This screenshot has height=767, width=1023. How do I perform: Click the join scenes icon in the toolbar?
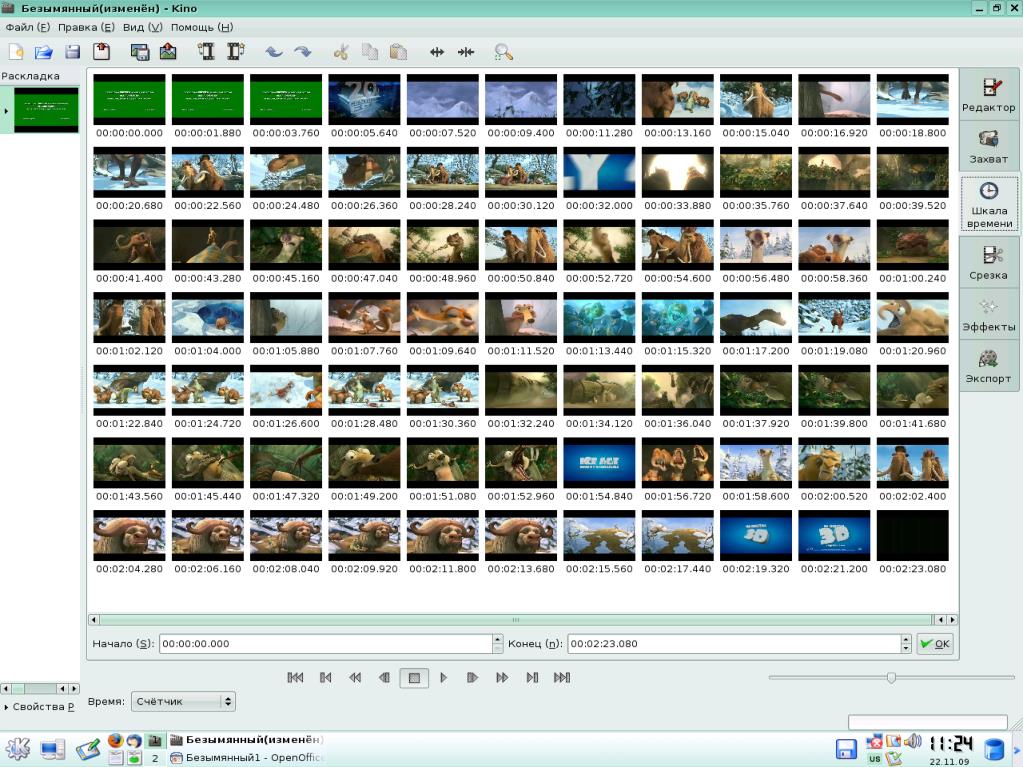[466, 52]
